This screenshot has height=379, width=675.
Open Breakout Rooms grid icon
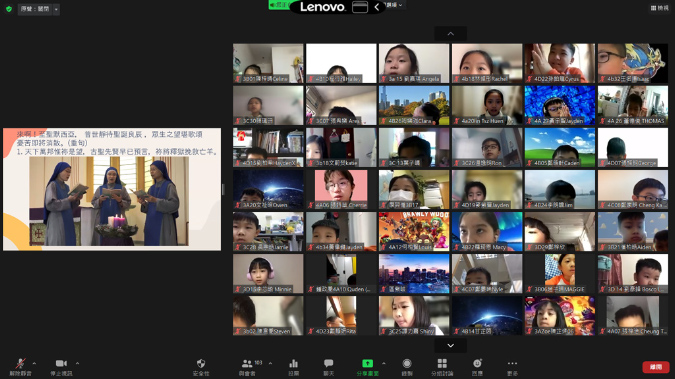point(442,367)
